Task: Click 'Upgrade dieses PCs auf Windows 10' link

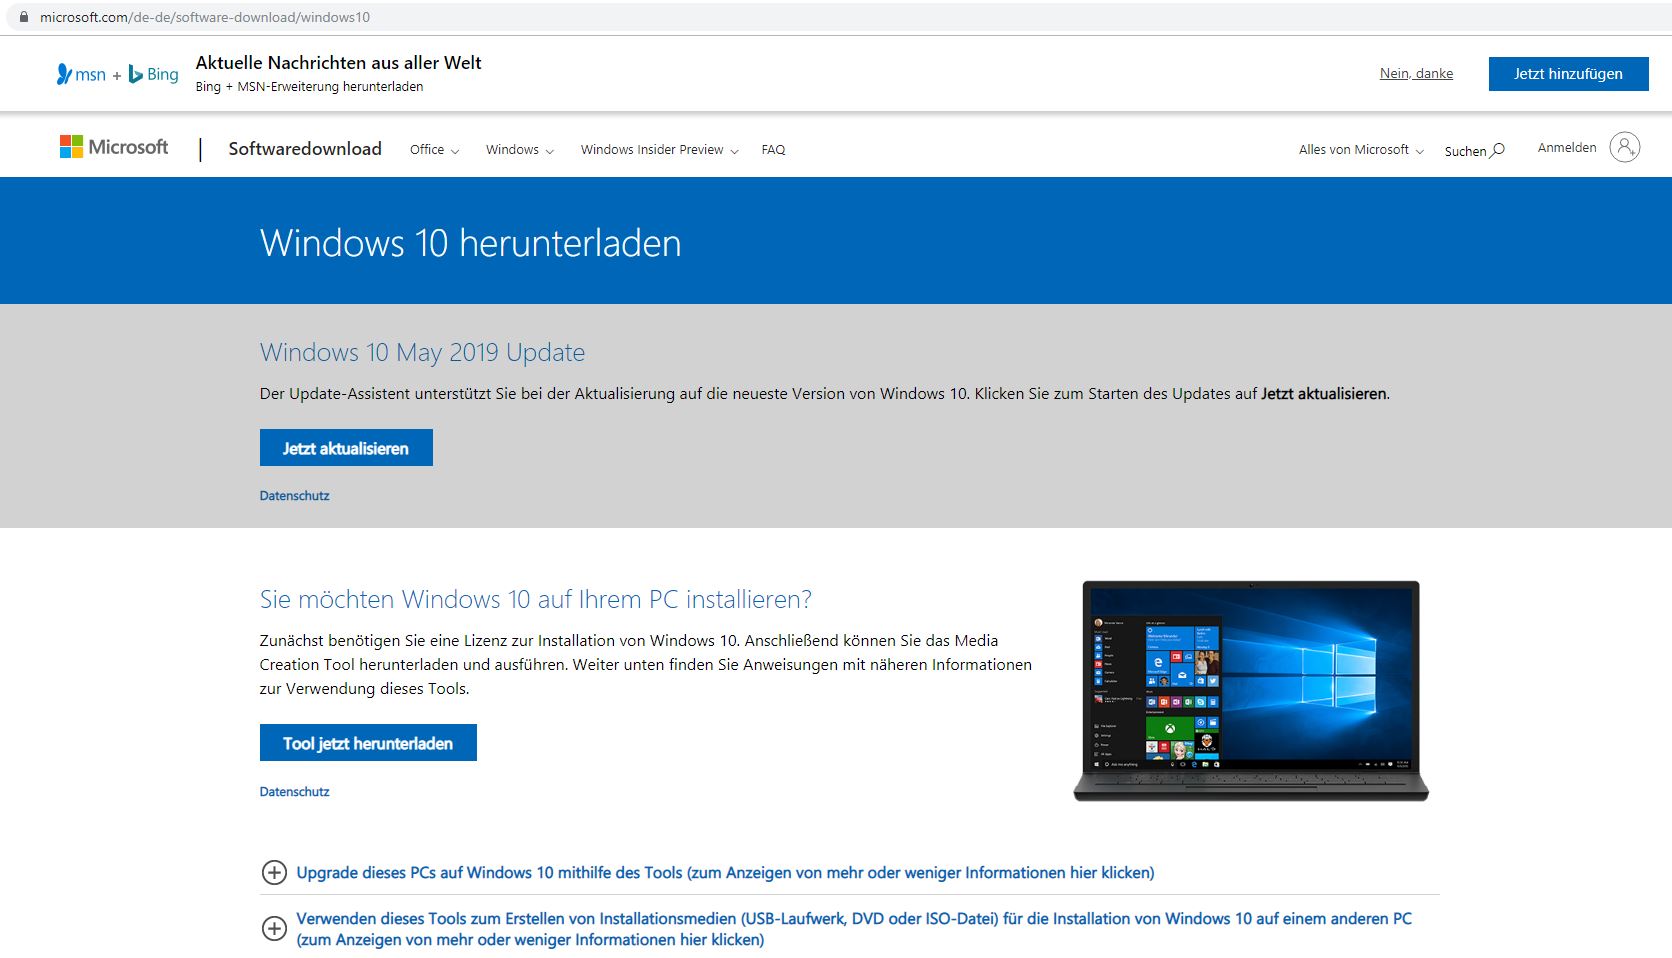Action: (x=725, y=873)
